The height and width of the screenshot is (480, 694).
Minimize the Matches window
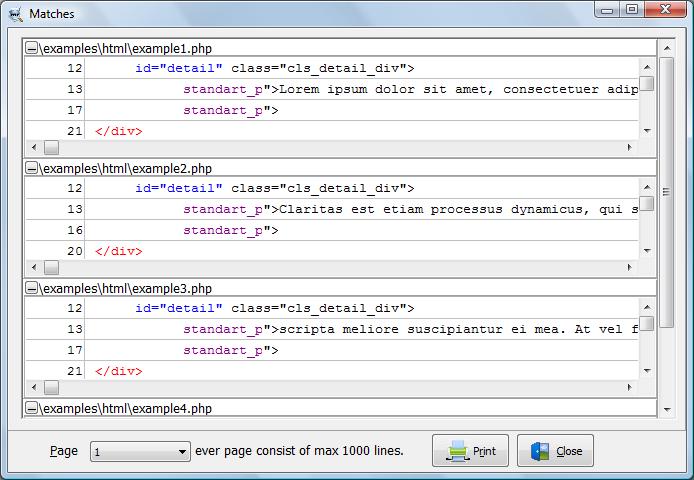[608, 10]
